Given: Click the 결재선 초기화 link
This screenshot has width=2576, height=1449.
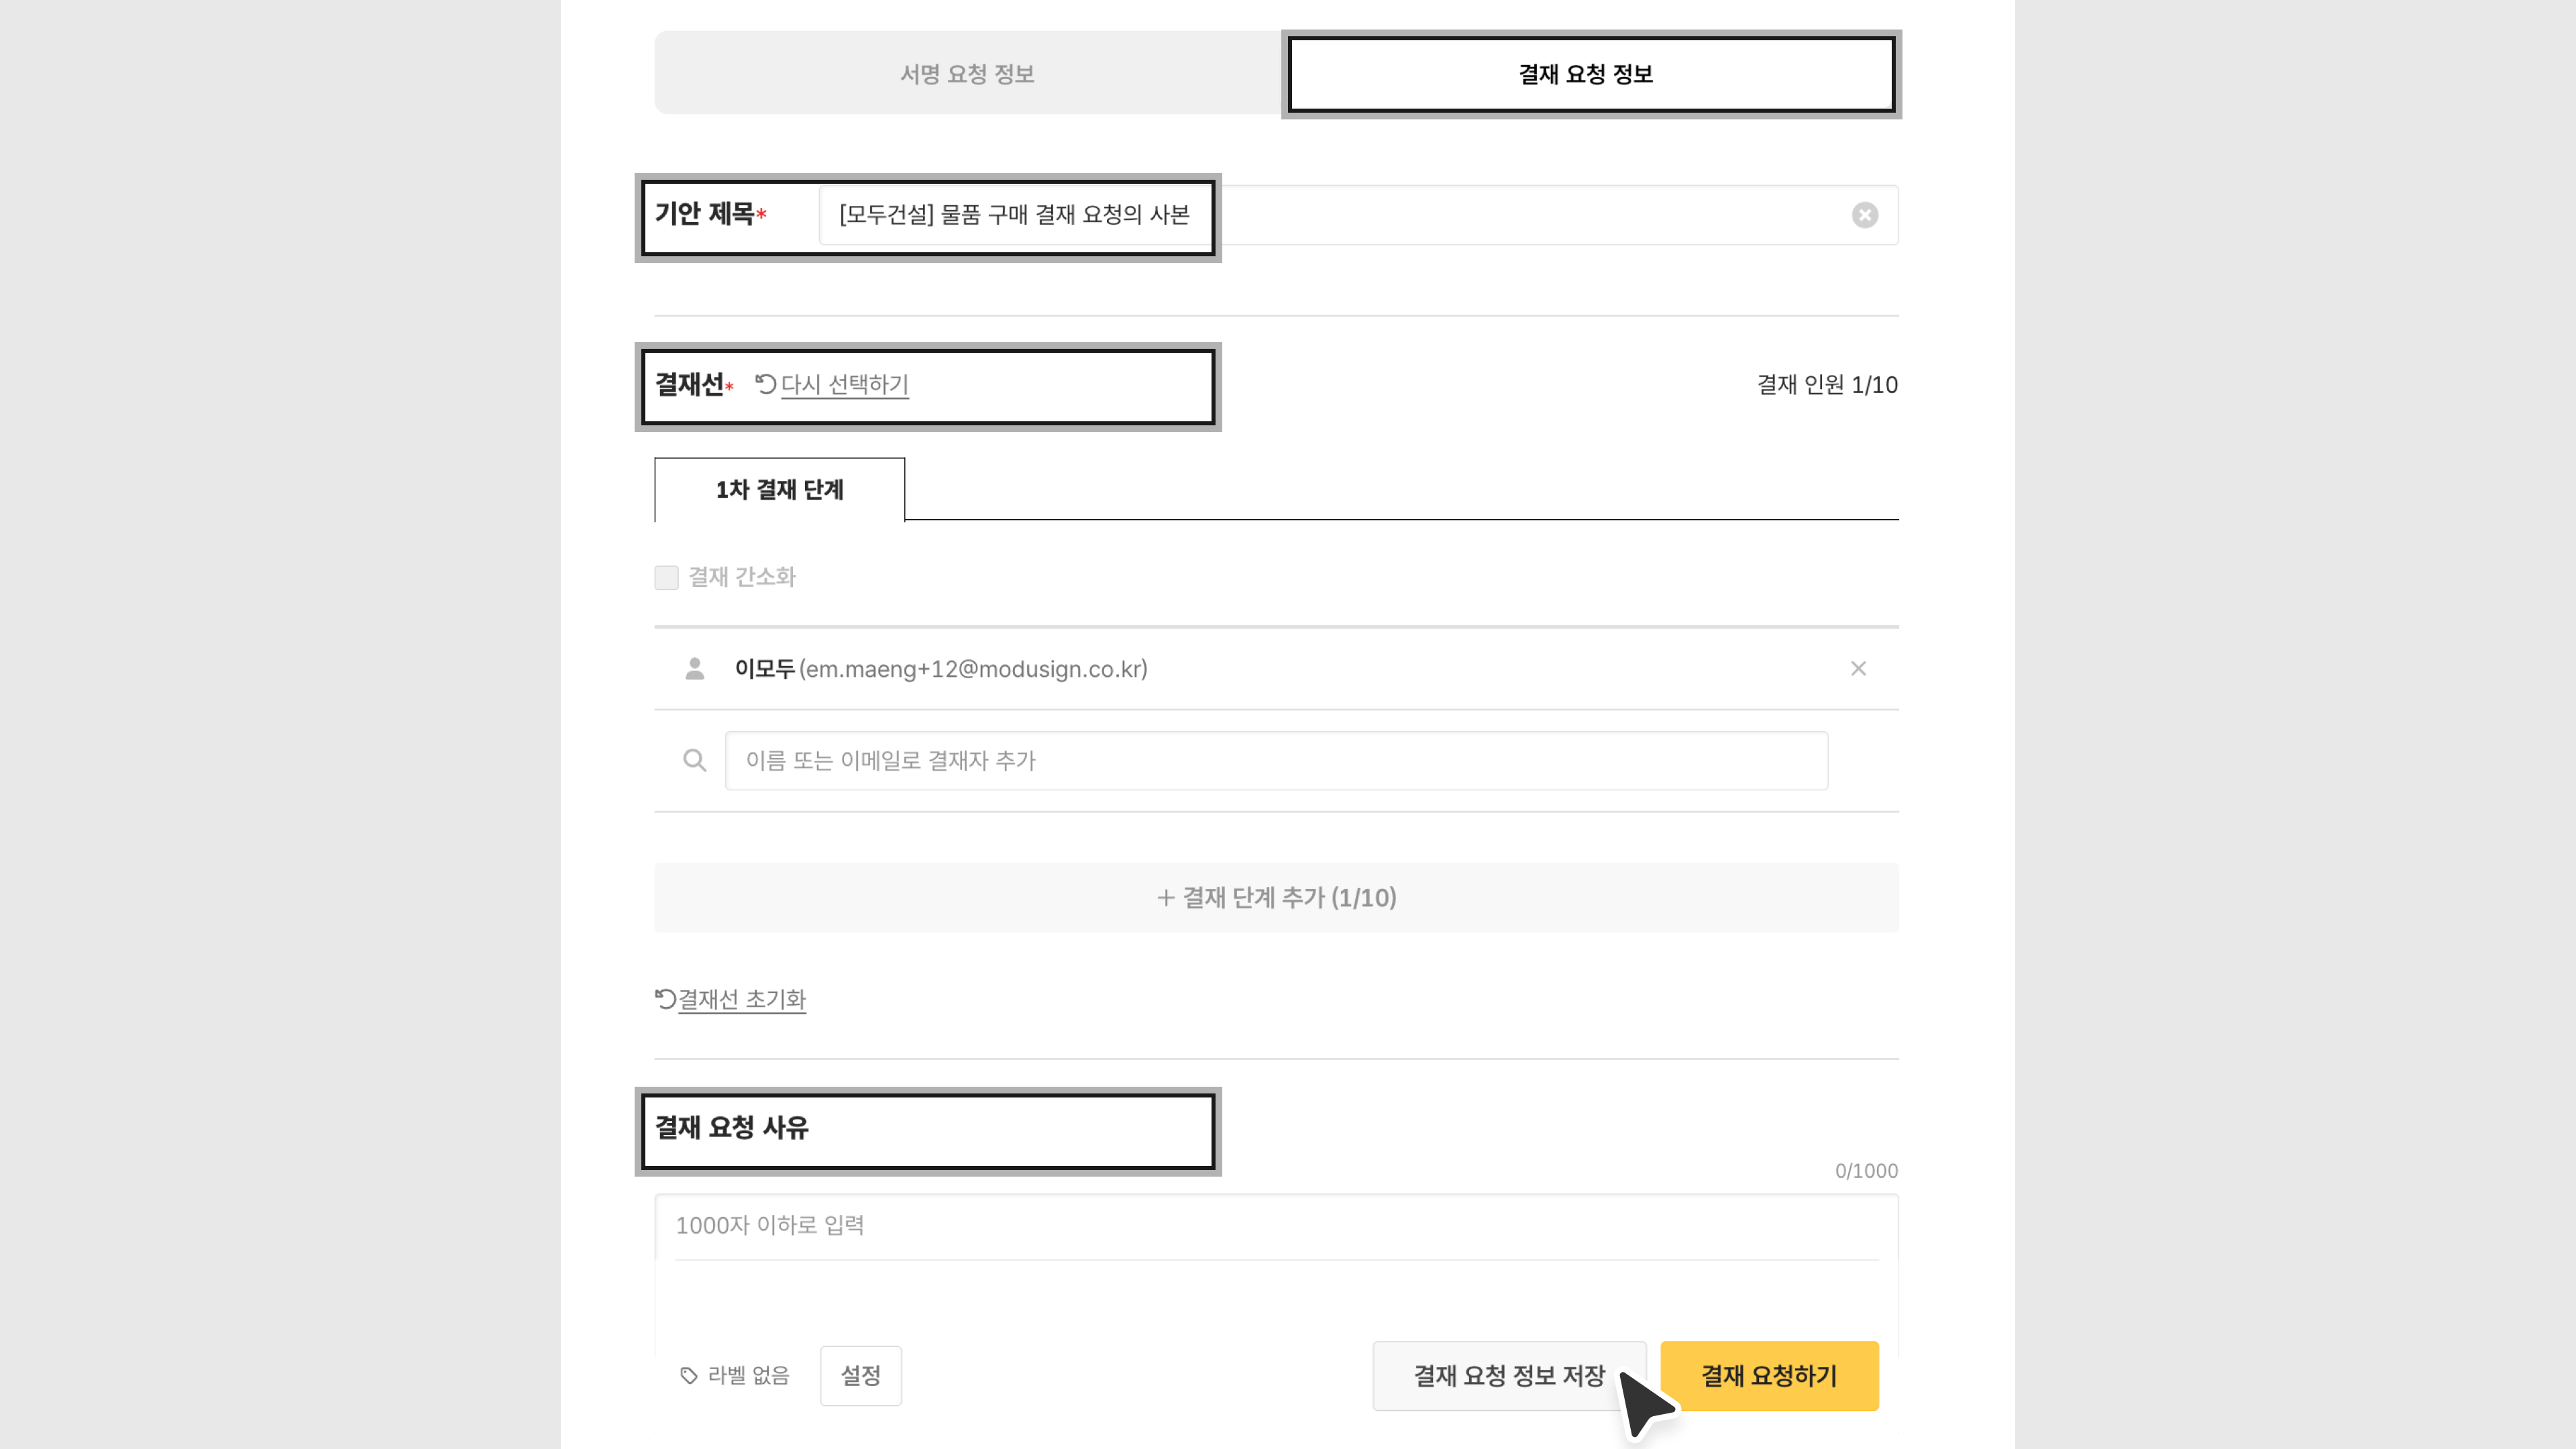Looking at the screenshot, I should click(741, 999).
